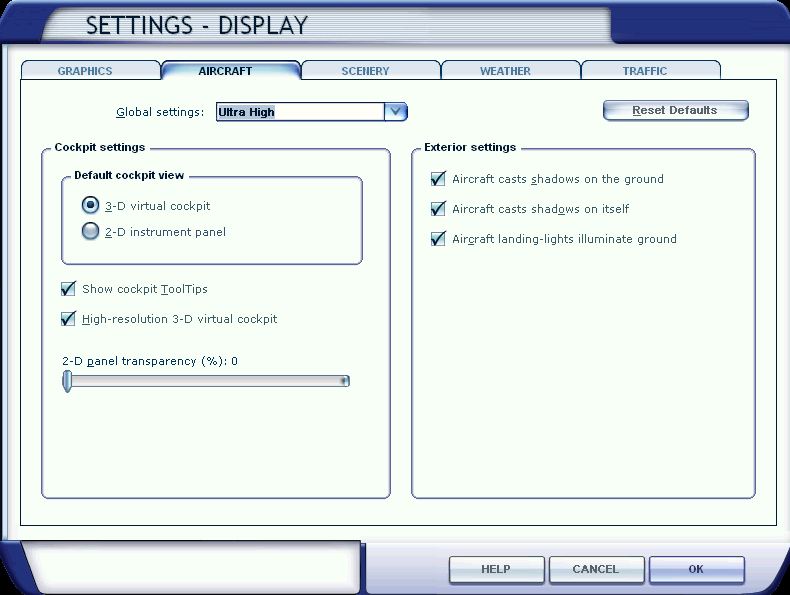Viewport: 790px width, 595px height.
Task: Expand the Global settings dropdown arrow
Action: 396,112
